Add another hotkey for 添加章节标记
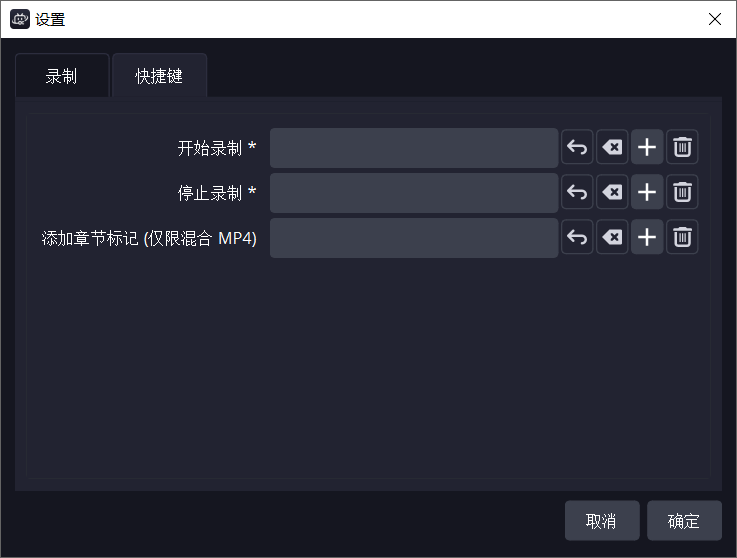The height and width of the screenshot is (558, 737). [x=647, y=237]
